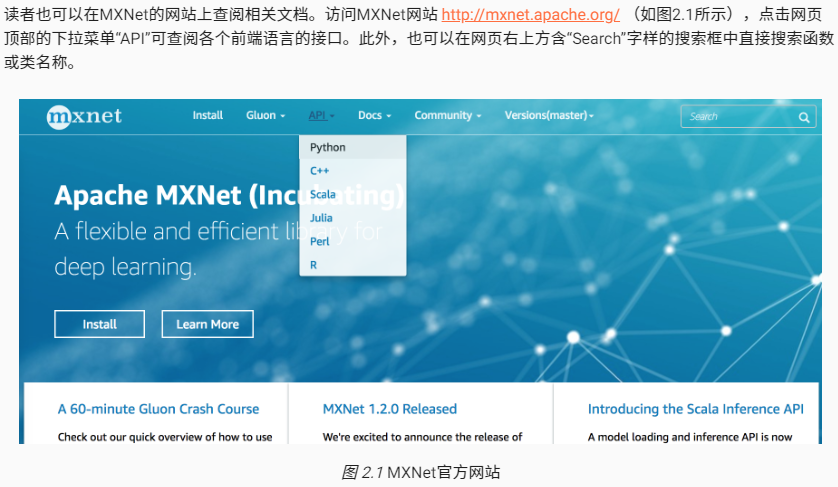Pick R from the API menu

coord(353,265)
